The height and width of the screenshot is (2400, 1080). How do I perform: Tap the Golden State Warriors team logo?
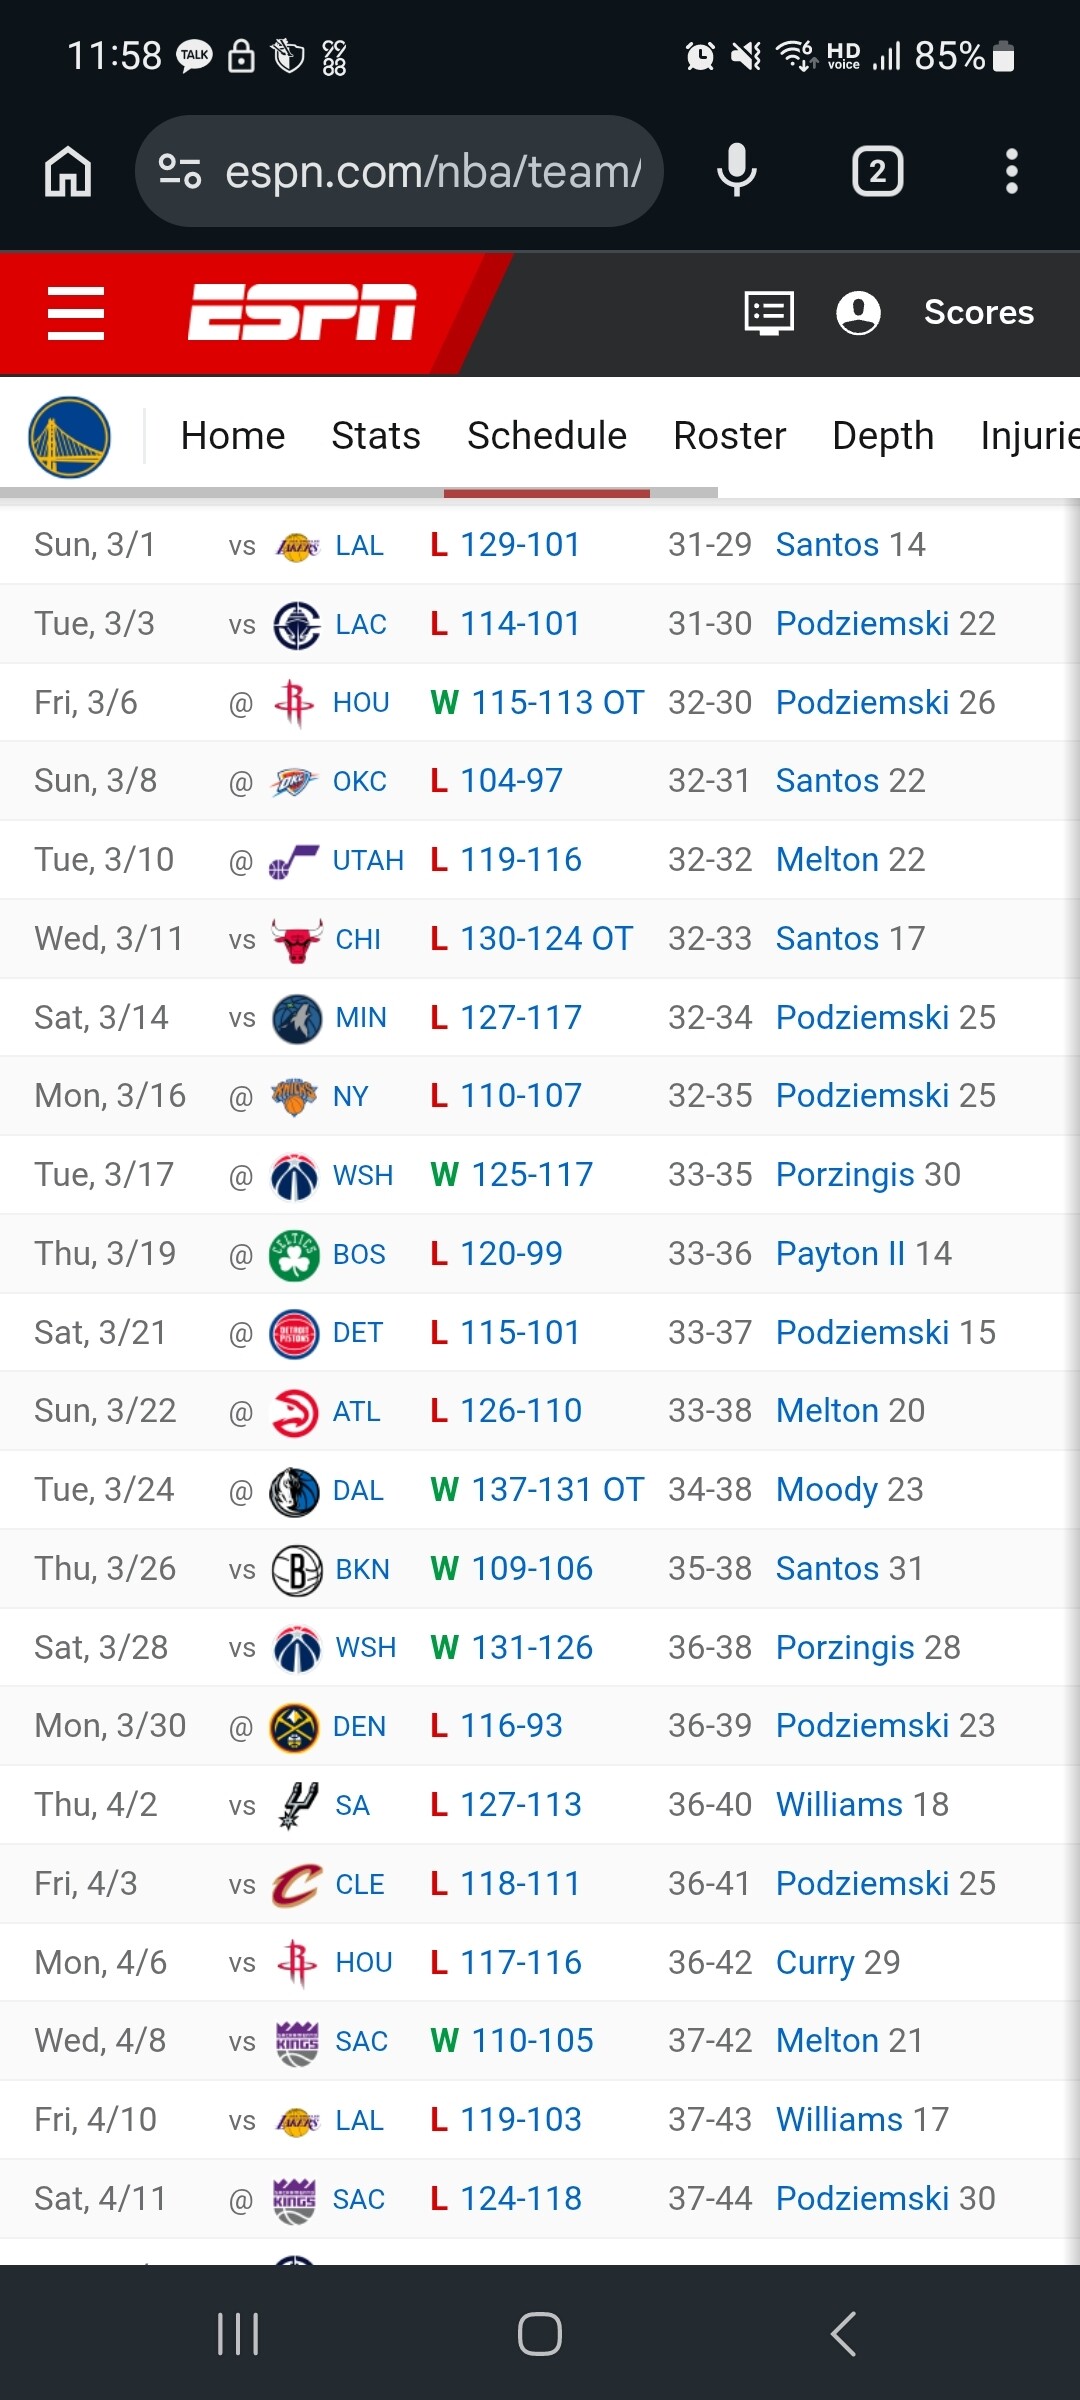[70, 437]
